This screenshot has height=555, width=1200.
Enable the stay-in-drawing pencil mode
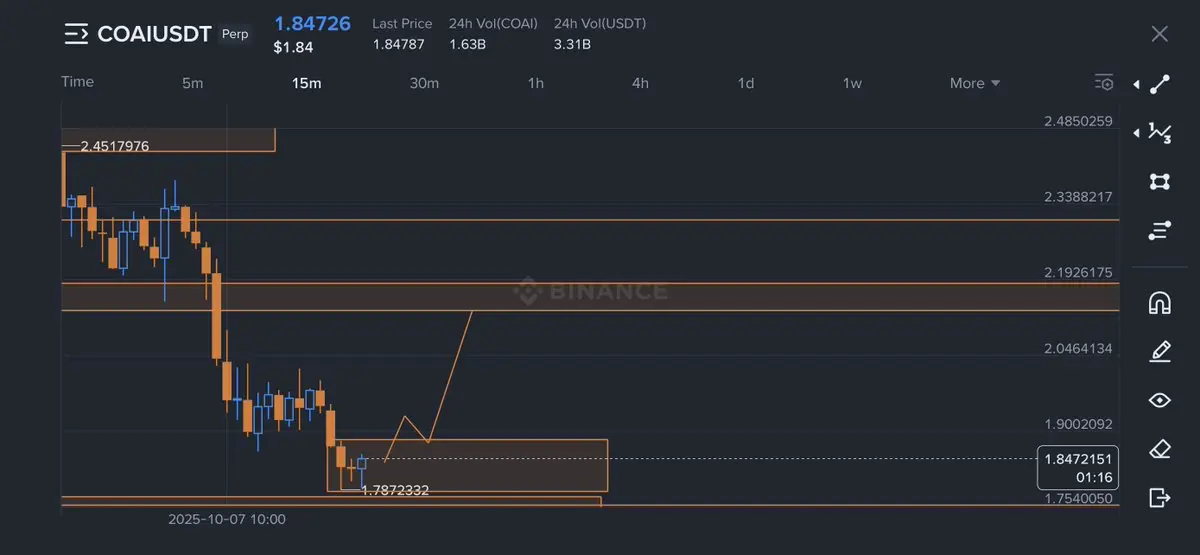point(1160,351)
